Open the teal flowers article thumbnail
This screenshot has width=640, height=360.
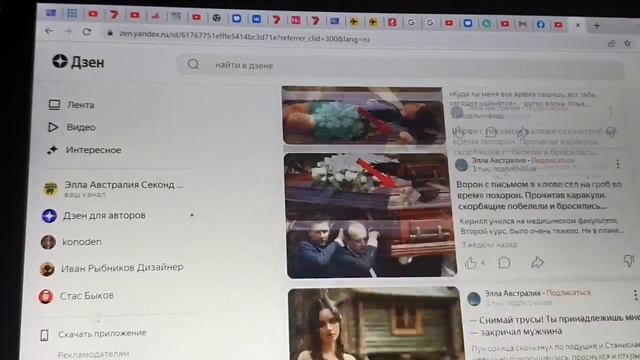point(363,116)
